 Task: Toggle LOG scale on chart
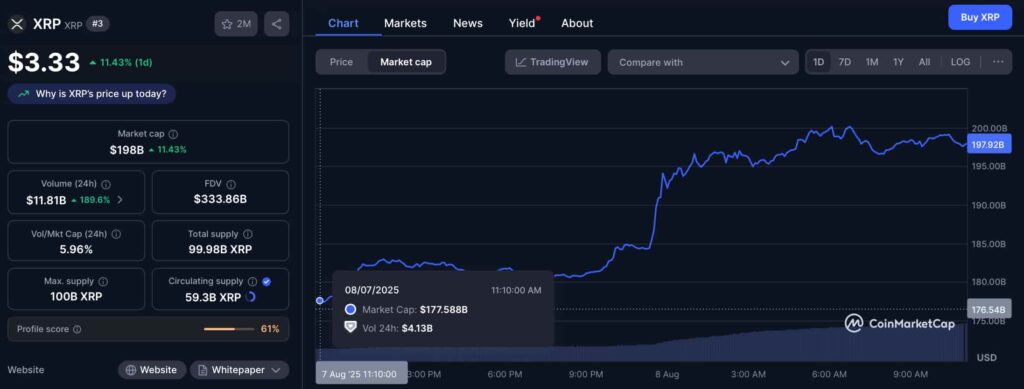tap(960, 62)
